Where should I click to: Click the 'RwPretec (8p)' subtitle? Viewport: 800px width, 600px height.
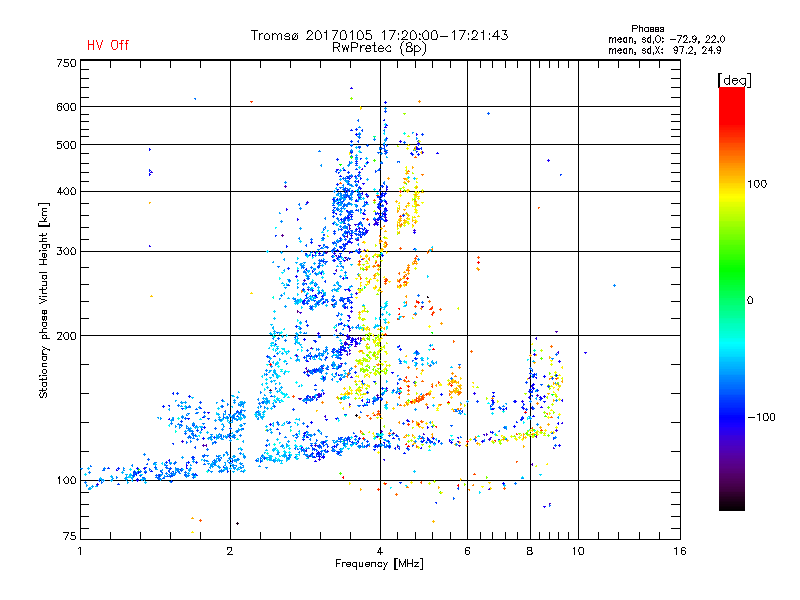point(379,48)
